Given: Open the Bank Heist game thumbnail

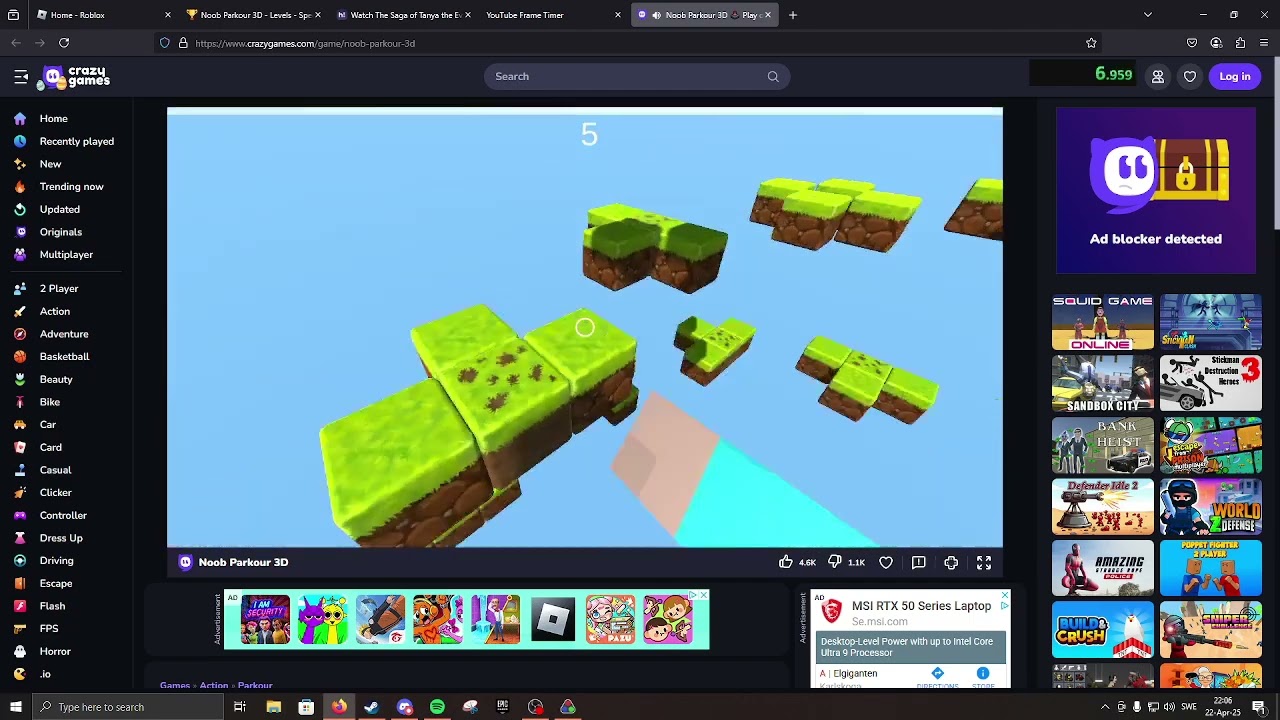Looking at the screenshot, I should tap(1102, 445).
